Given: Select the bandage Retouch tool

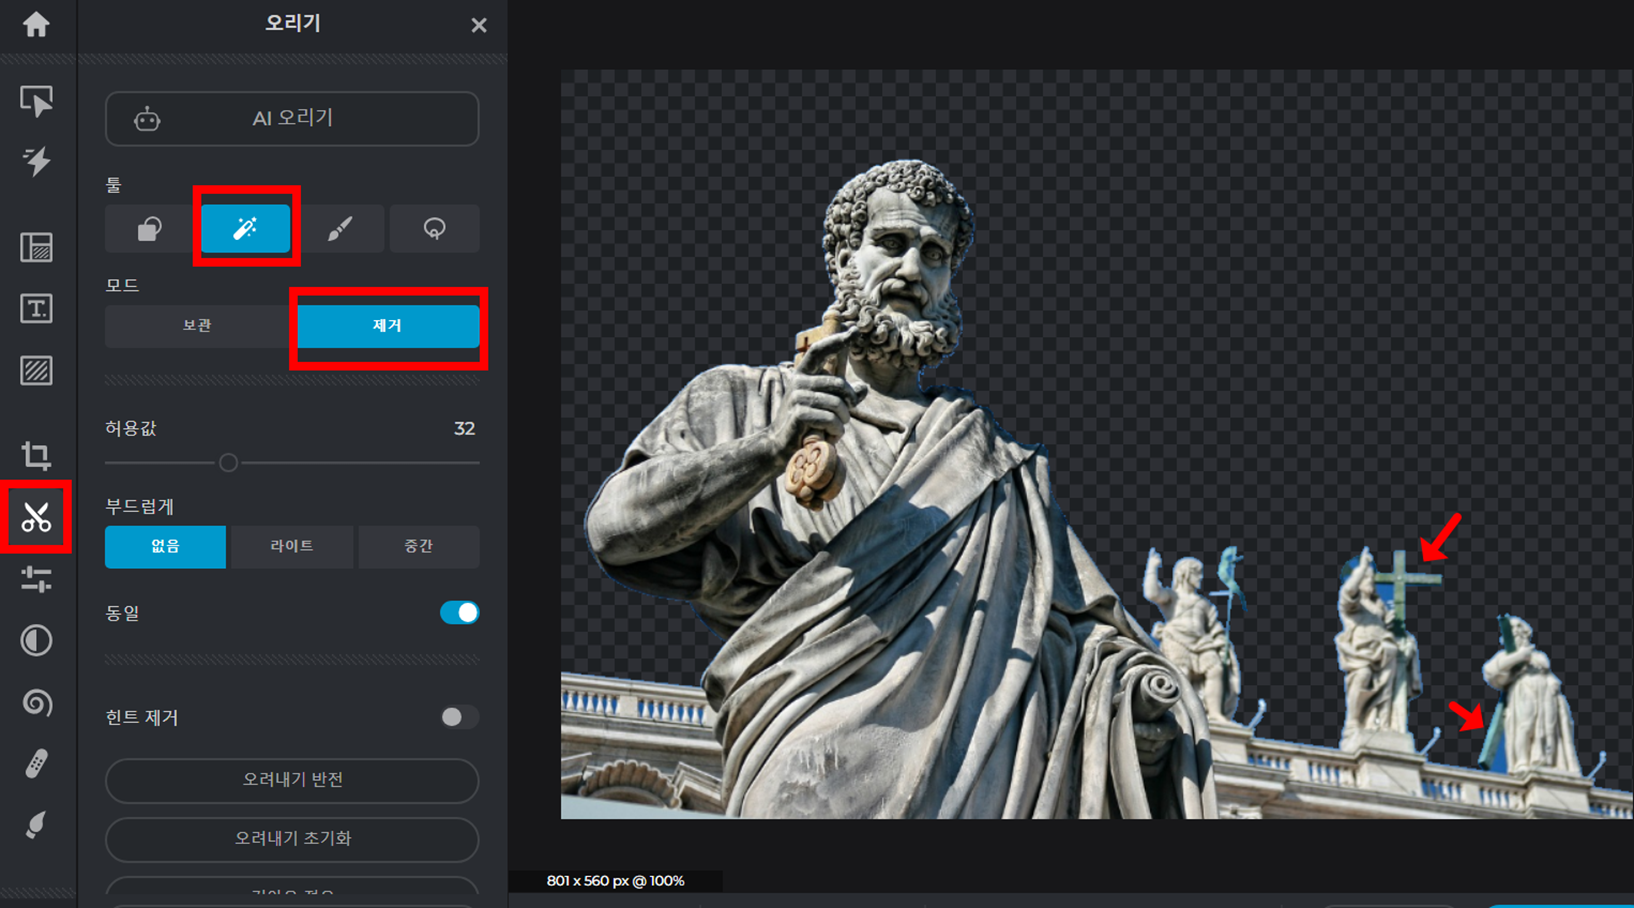Looking at the screenshot, I should (x=36, y=764).
